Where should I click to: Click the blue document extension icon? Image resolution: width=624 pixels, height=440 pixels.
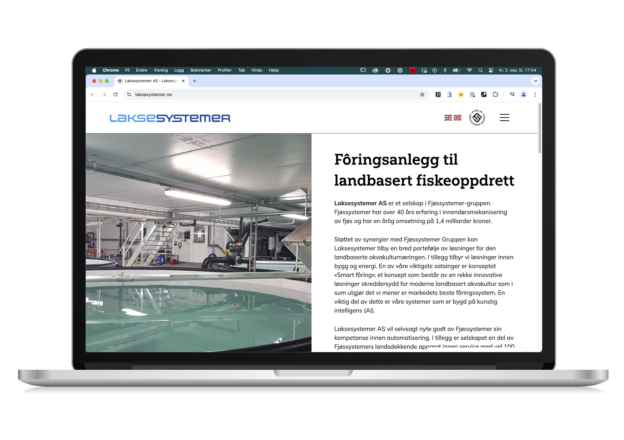(449, 95)
